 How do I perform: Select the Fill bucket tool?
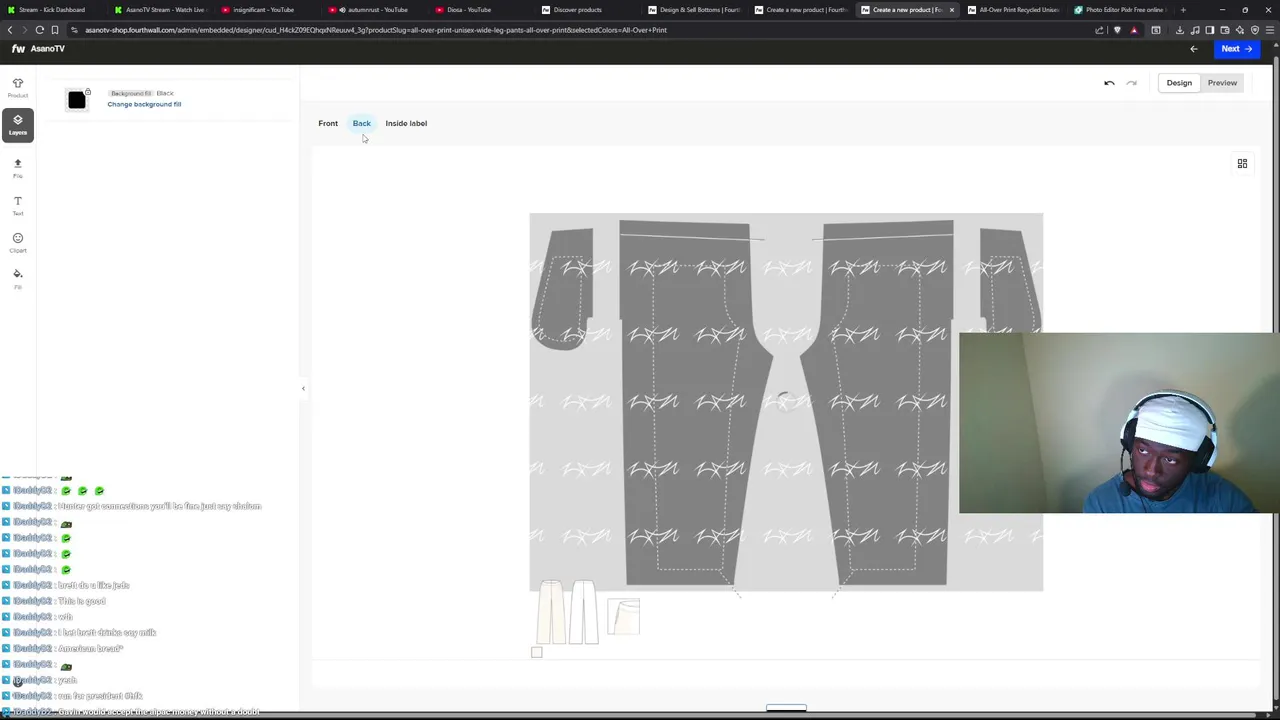point(17,279)
